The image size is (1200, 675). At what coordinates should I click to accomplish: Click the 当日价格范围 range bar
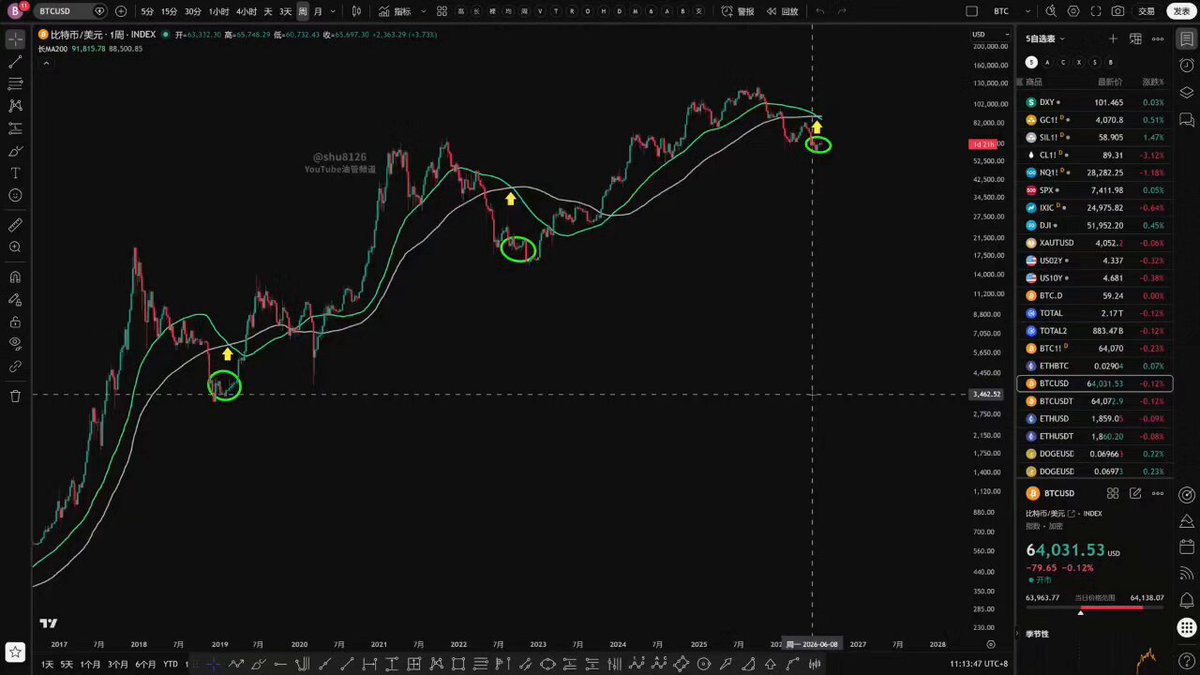1097,606
